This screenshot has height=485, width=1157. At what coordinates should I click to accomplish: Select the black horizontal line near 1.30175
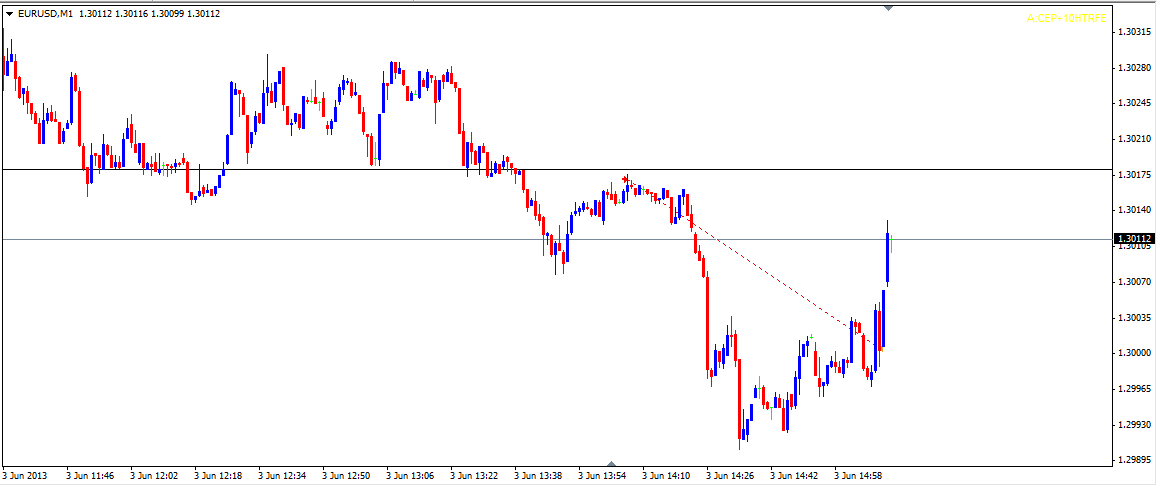(x=300, y=169)
